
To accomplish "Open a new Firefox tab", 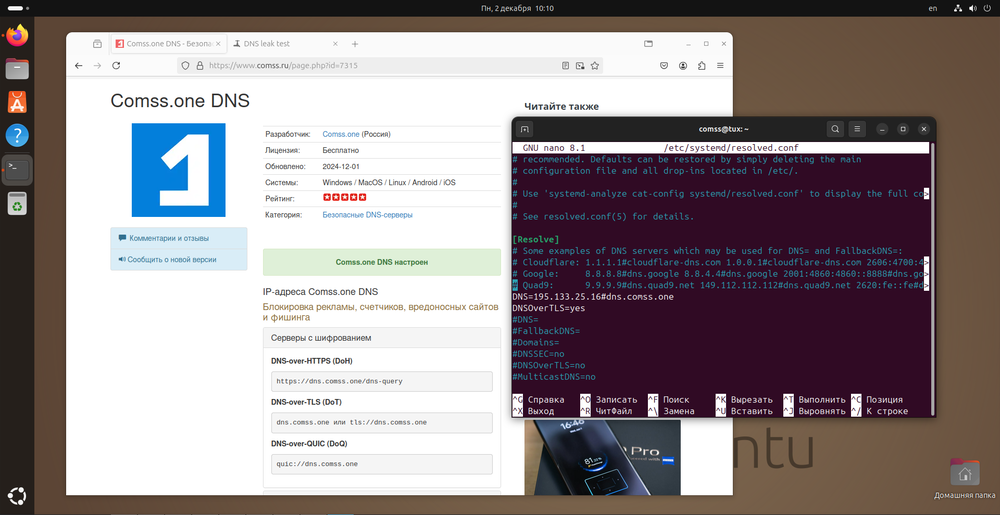I will 354,44.
